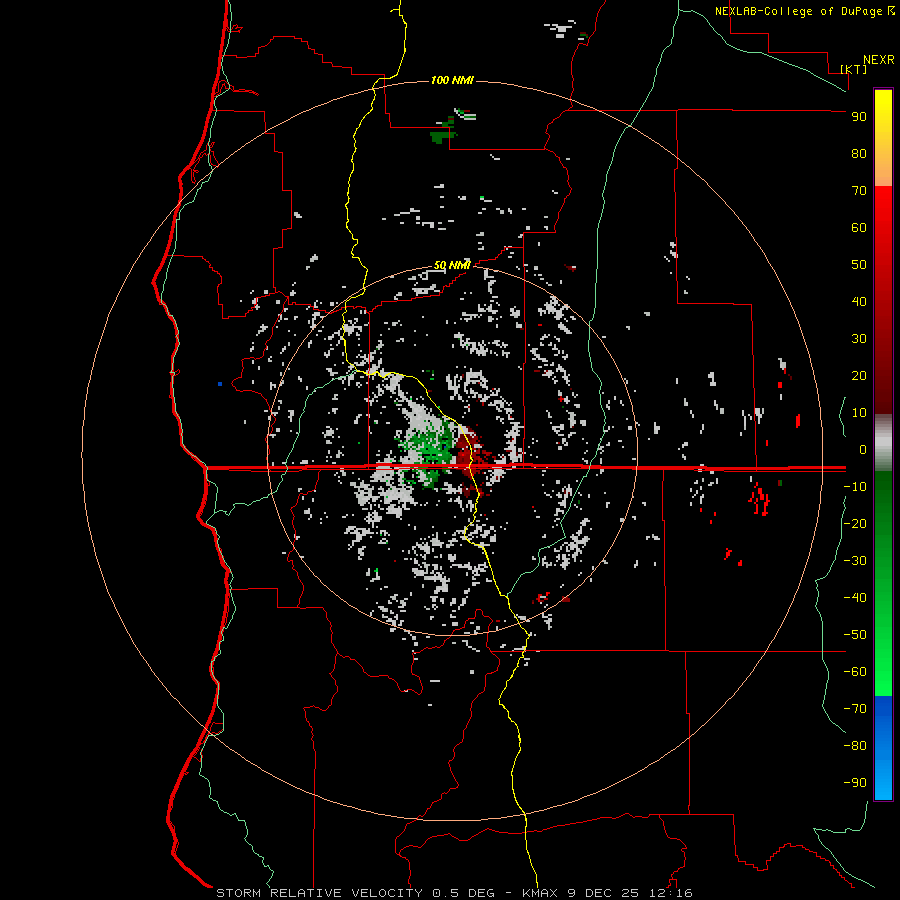The height and width of the screenshot is (900, 900).
Task: Click the green inbound velocity cluster near radar center
Action: [x=428, y=449]
